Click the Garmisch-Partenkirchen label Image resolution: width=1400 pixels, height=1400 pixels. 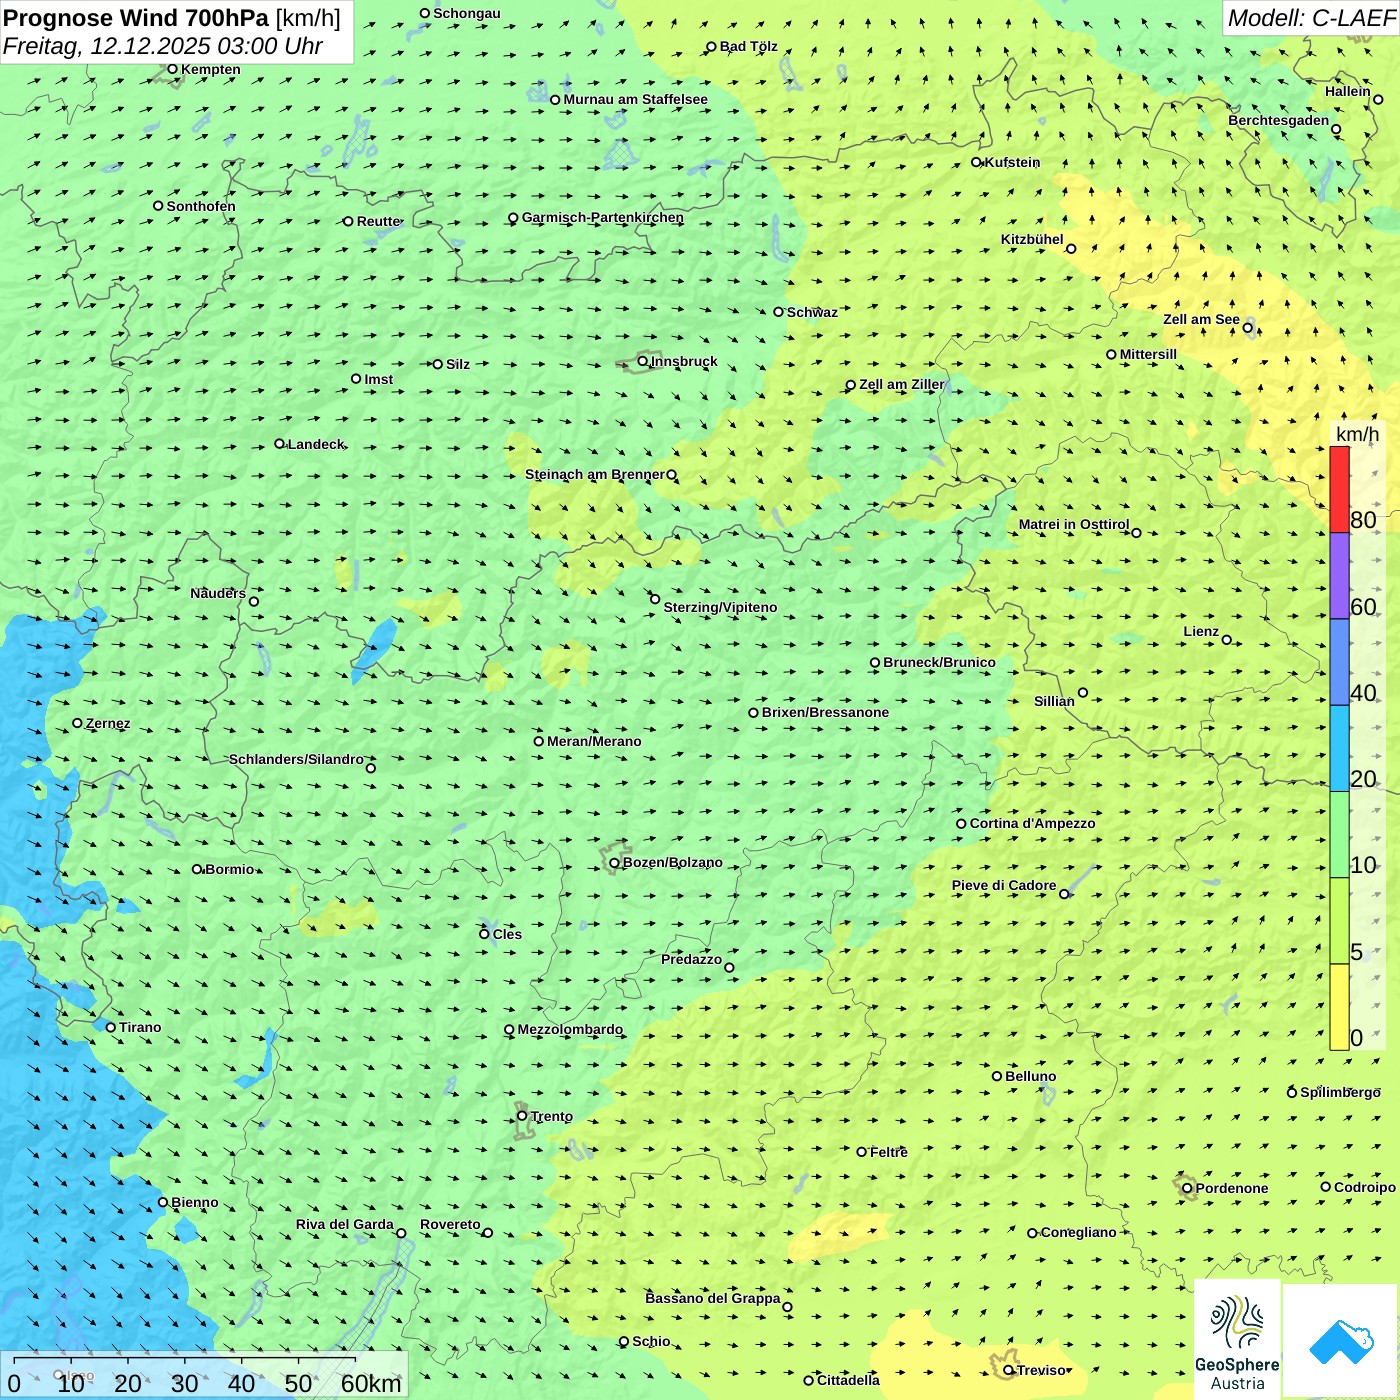(x=603, y=217)
